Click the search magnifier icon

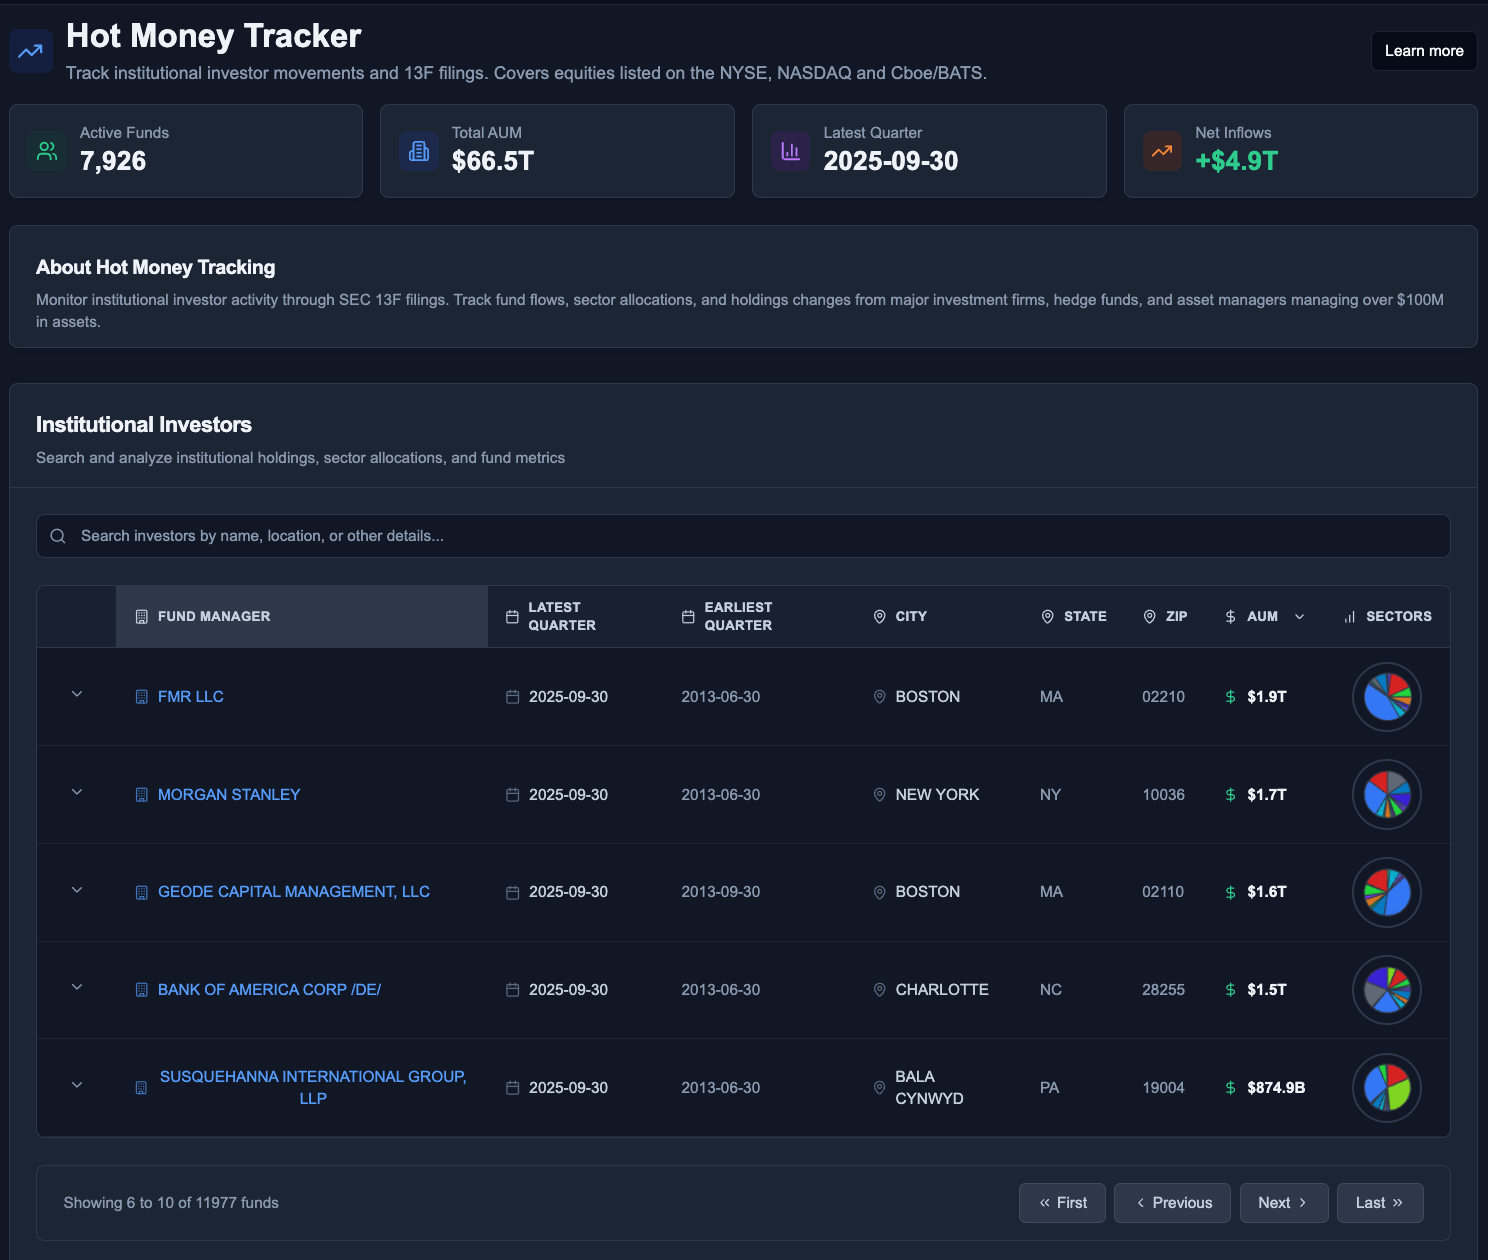click(x=58, y=536)
